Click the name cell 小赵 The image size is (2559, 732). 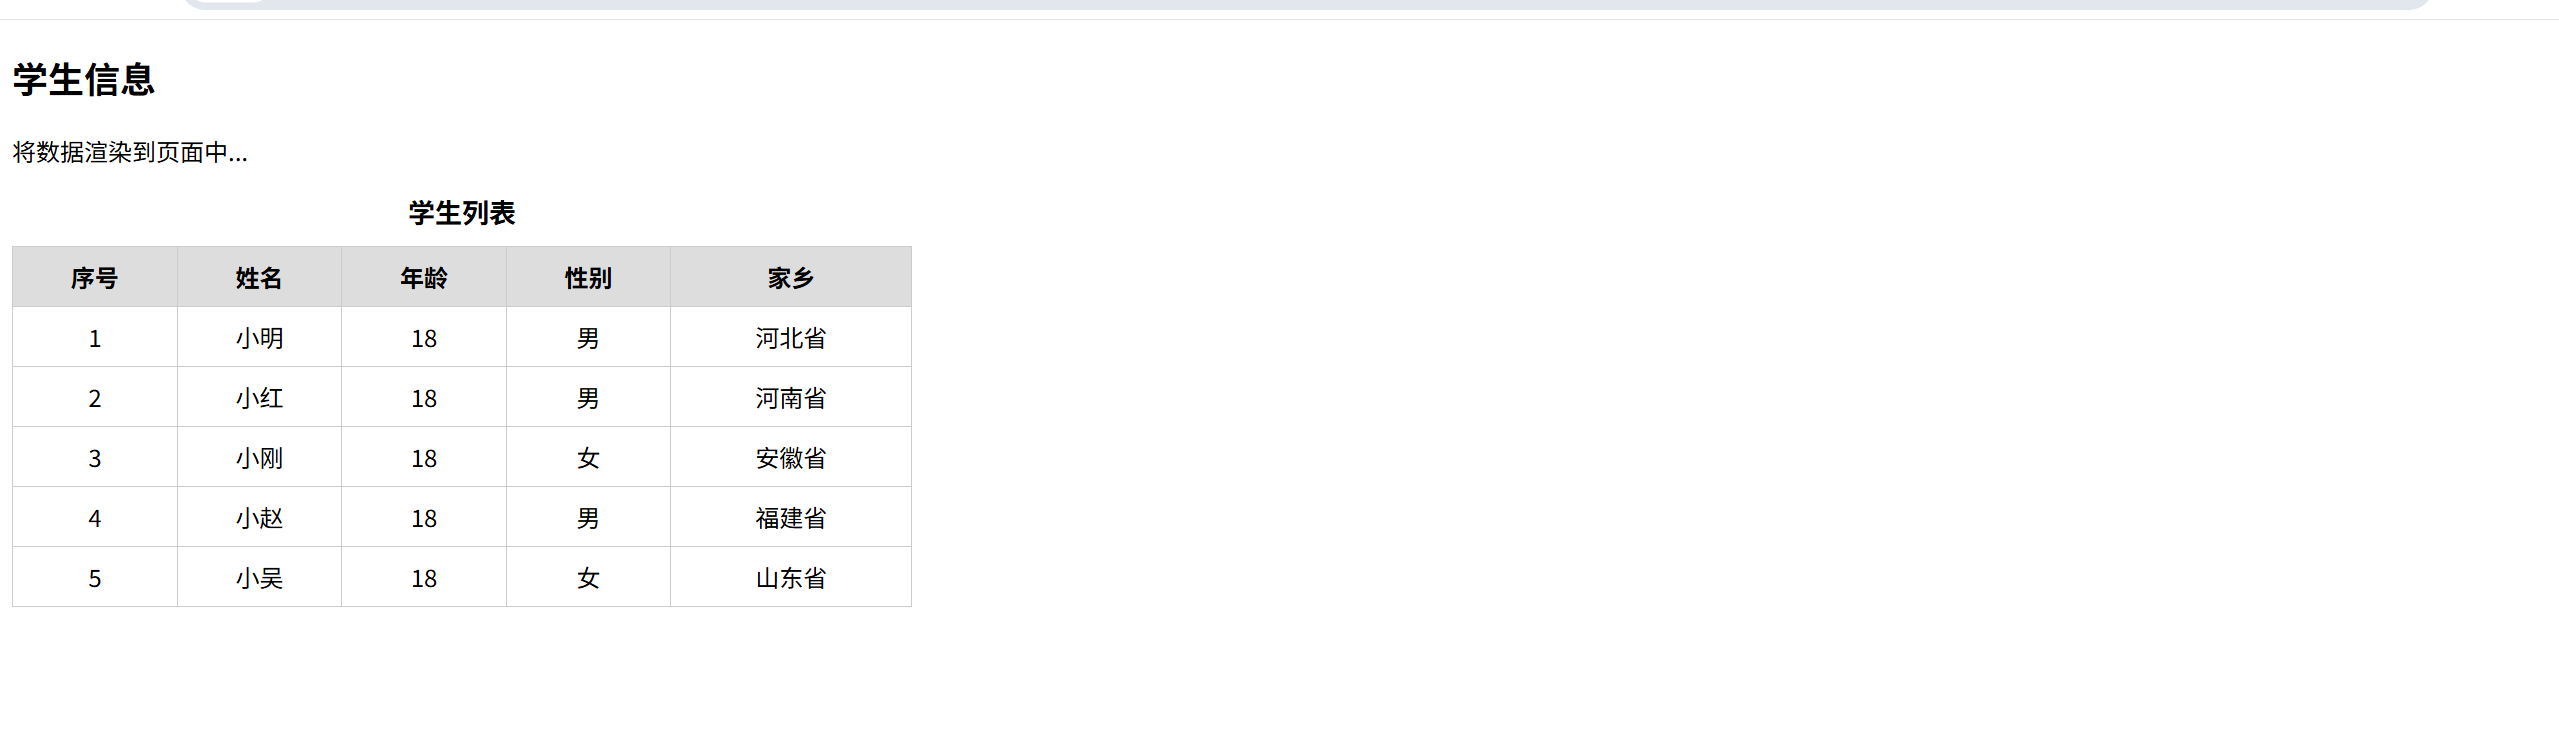pyautogui.click(x=259, y=517)
